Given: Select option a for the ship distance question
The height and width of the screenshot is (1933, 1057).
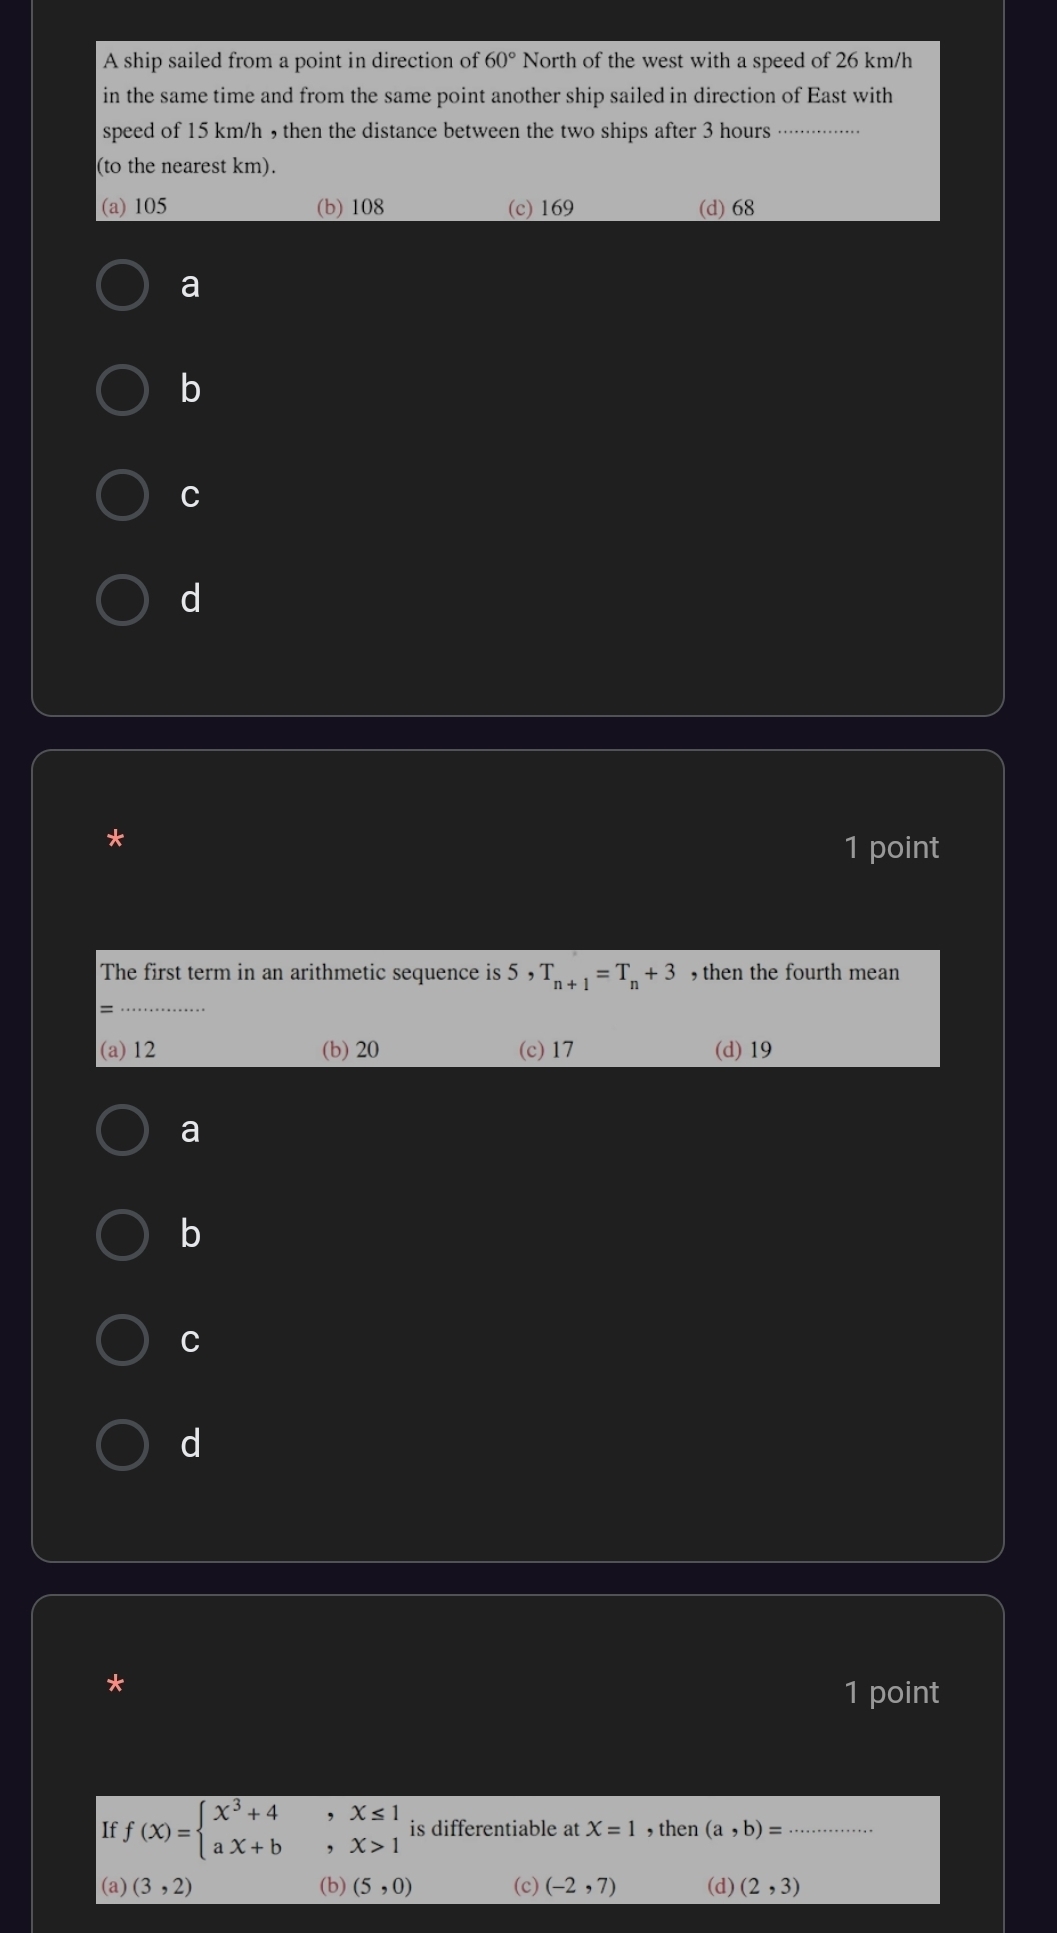Looking at the screenshot, I should click(122, 285).
